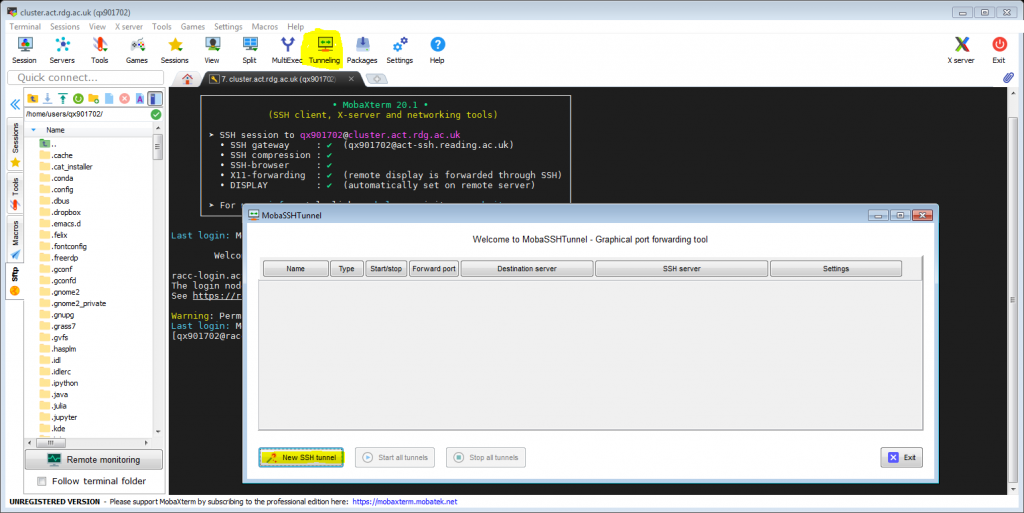
Task: Click the Name column sort arrow
Action: [33, 130]
